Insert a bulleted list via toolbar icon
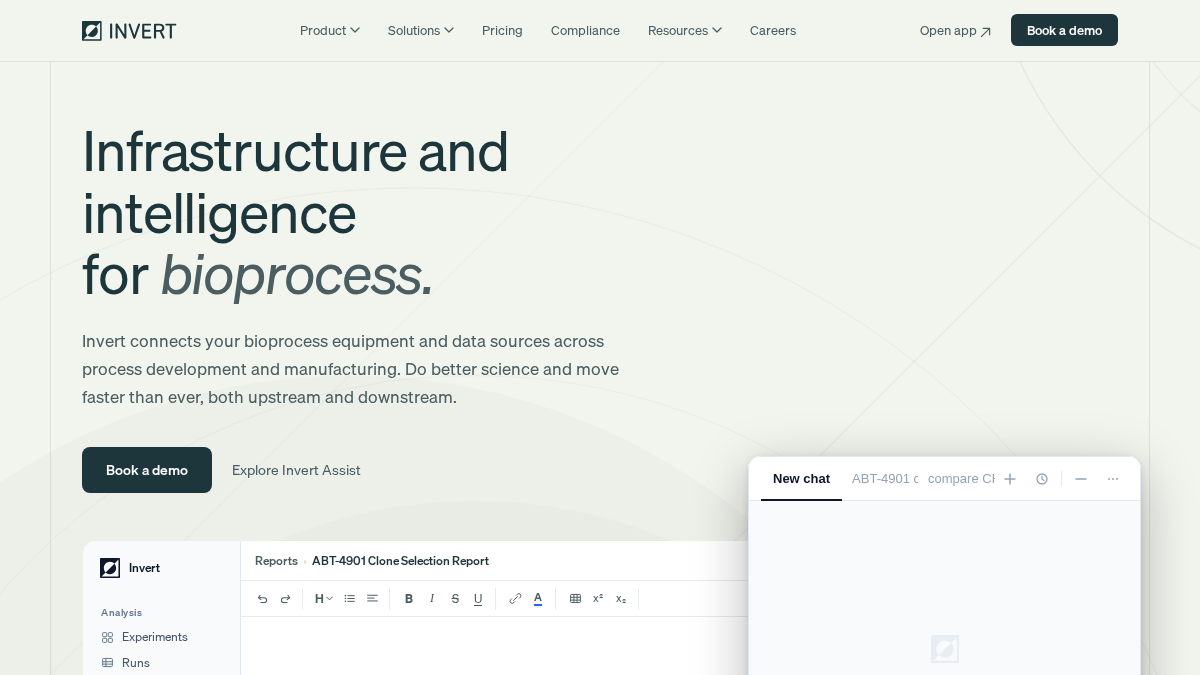1200x675 pixels. pyautogui.click(x=349, y=599)
